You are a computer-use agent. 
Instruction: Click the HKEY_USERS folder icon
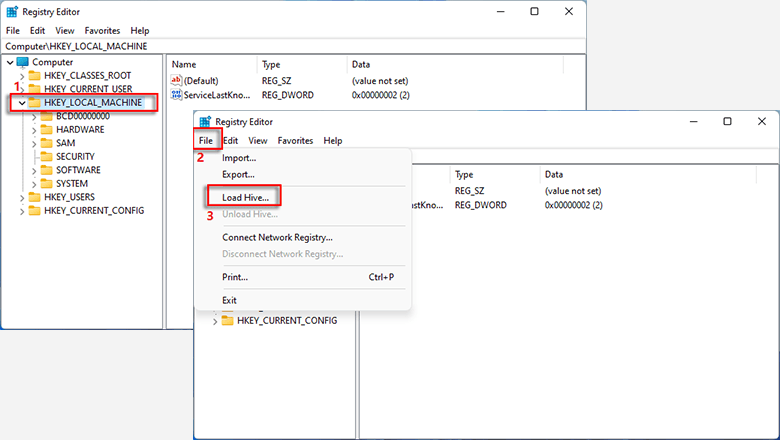[34, 197]
